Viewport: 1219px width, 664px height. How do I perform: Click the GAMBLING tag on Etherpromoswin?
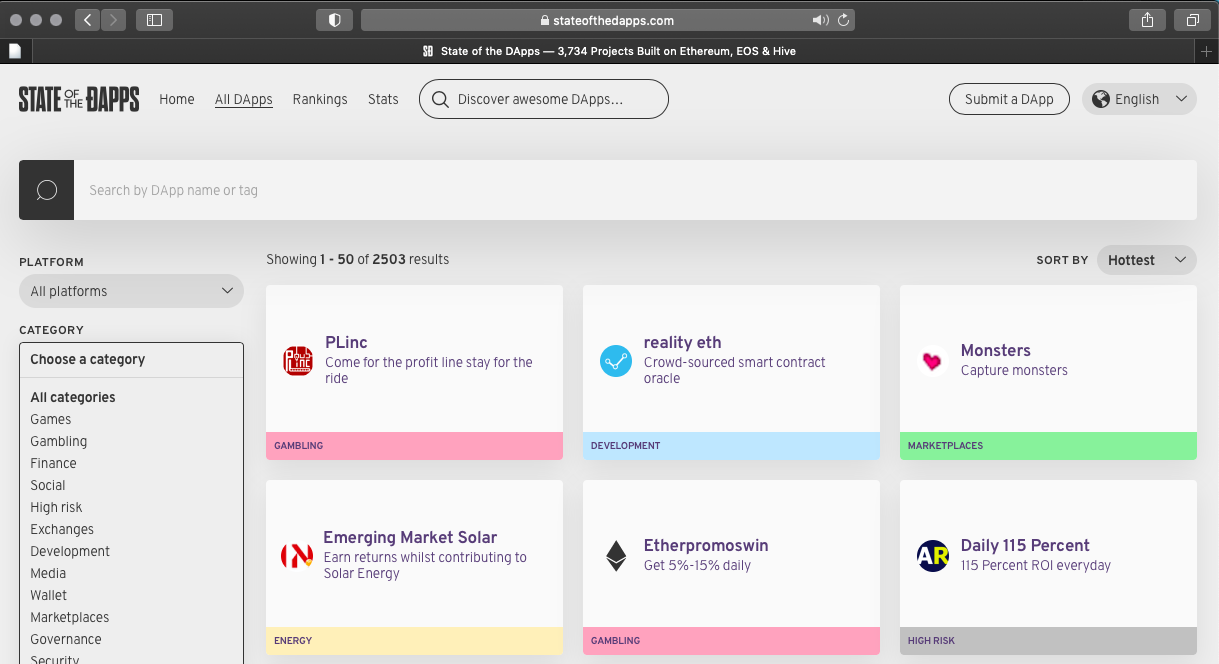[x=731, y=641]
